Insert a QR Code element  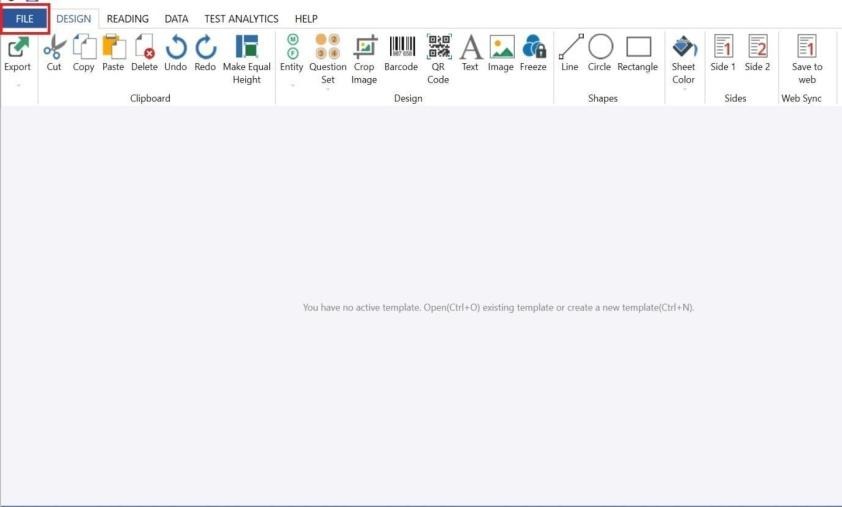click(438, 59)
